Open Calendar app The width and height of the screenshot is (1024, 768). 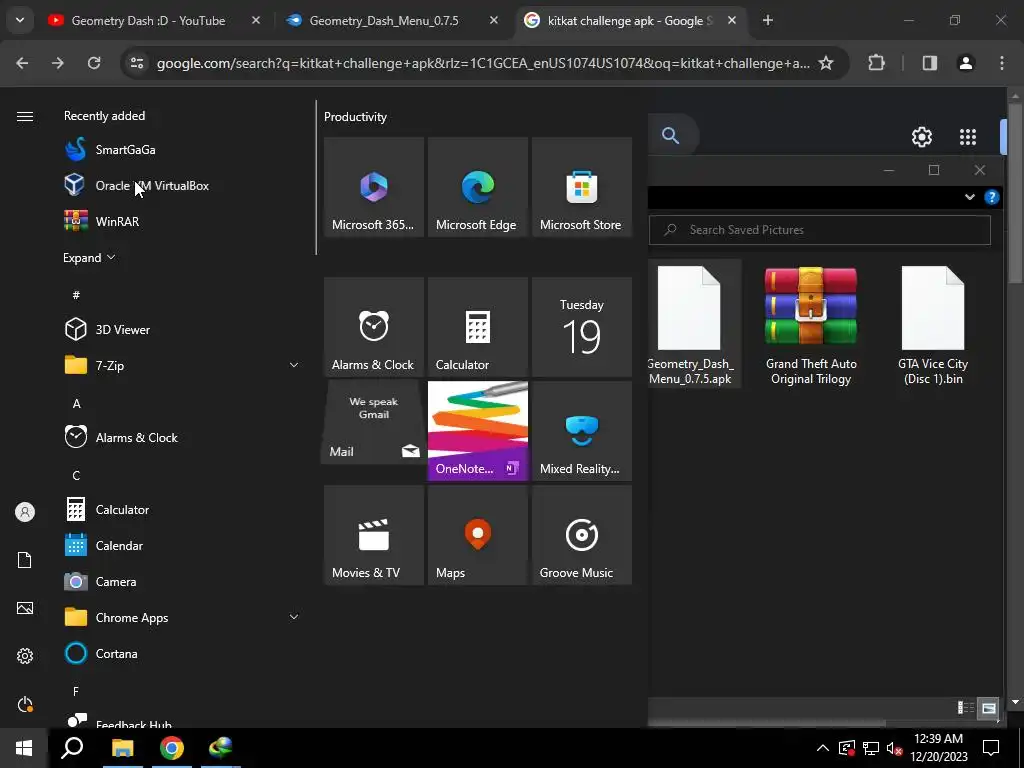(x=182, y=545)
